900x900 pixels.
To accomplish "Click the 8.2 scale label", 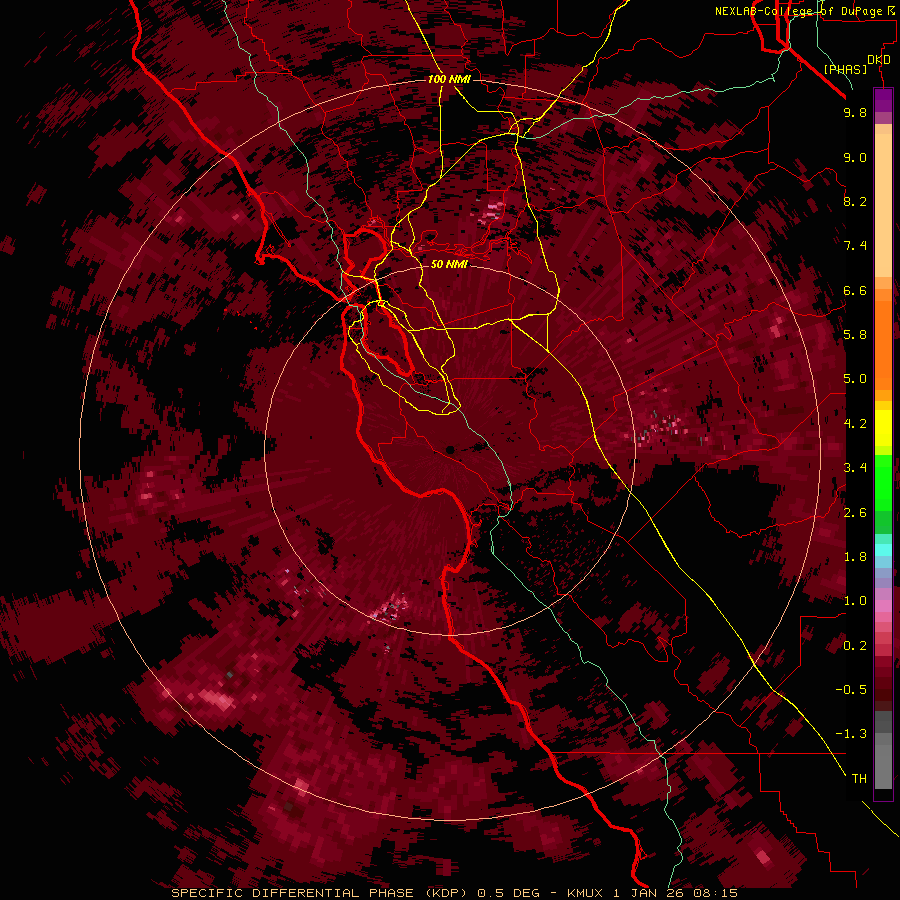I will (855, 201).
